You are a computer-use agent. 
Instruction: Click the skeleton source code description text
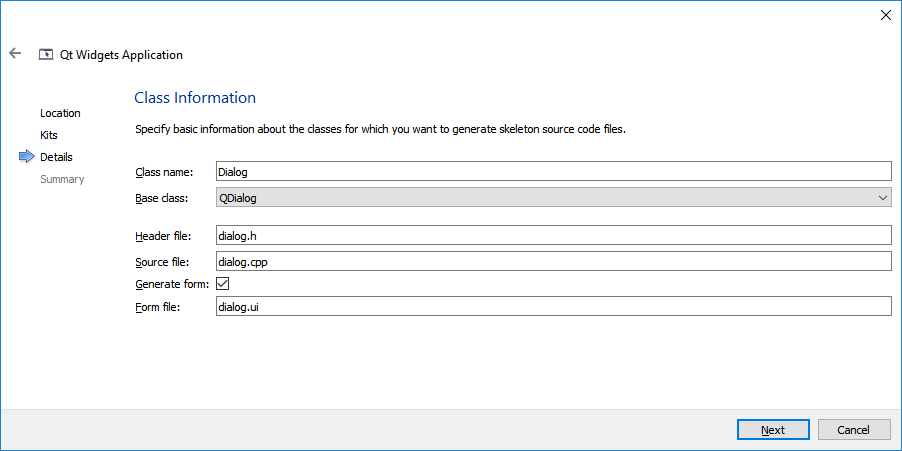(380, 129)
